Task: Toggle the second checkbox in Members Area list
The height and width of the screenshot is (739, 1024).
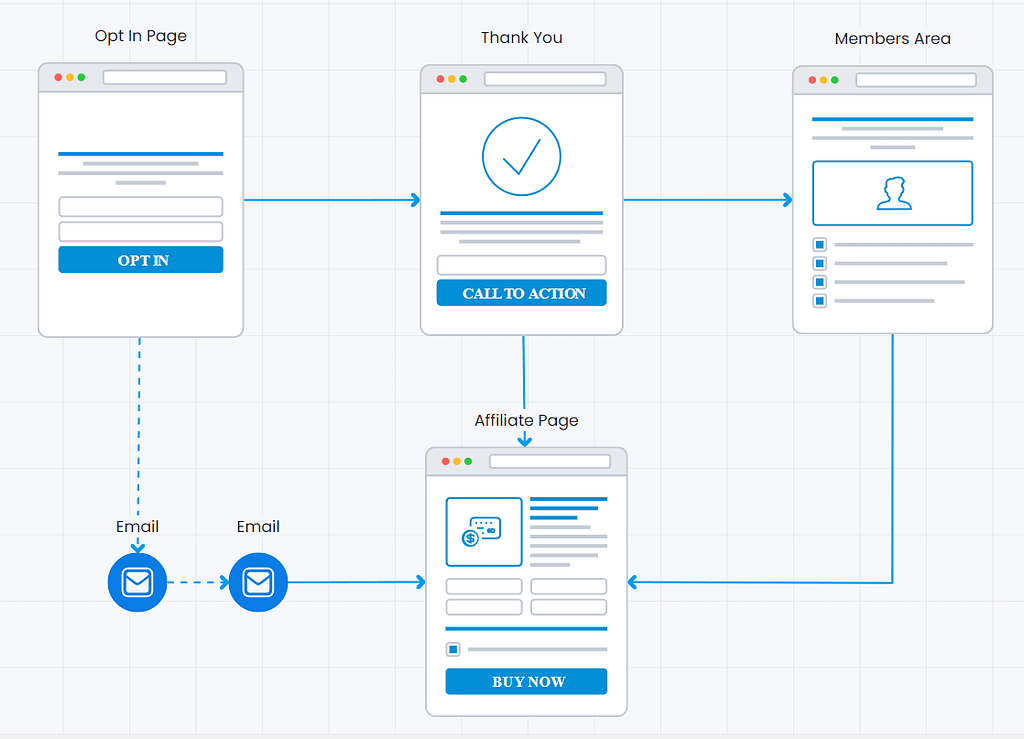Action: click(820, 263)
